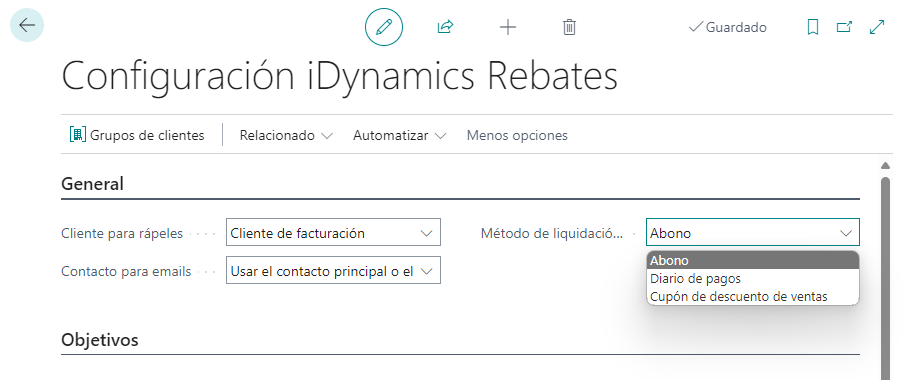The width and height of the screenshot is (920, 380).
Task: Click Método de liquidación combo box
Action: pos(753,233)
